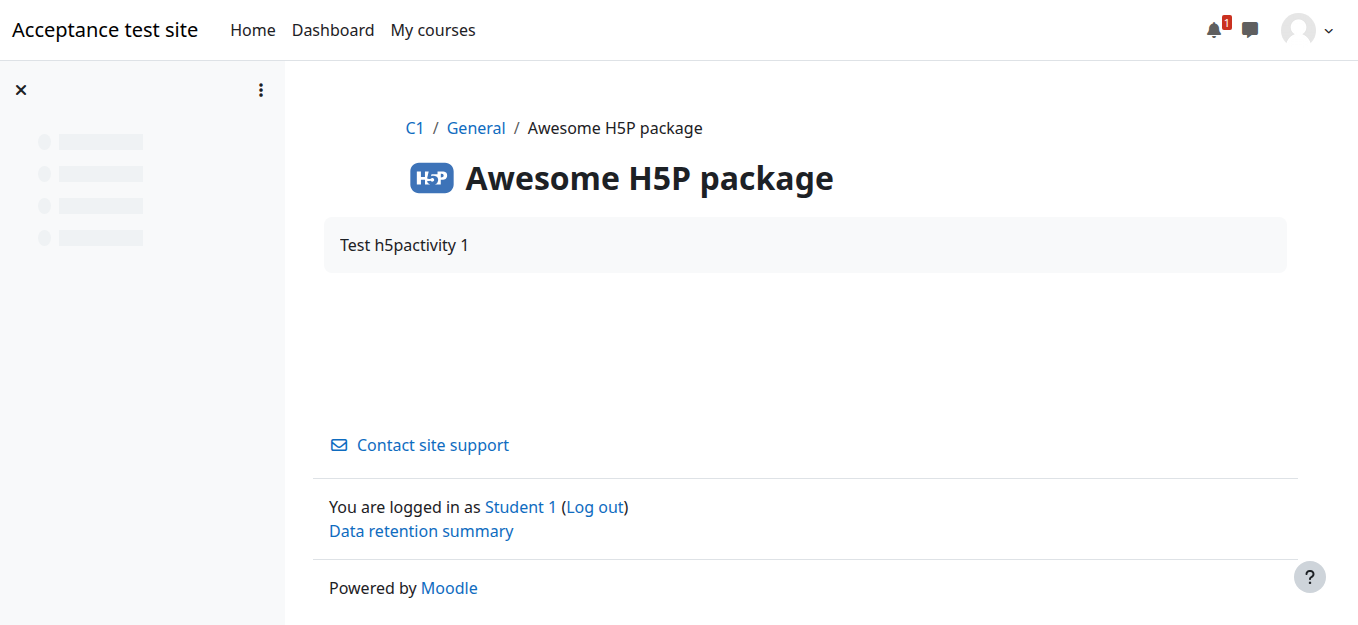The width and height of the screenshot is (1358, 625).
Task: Click the envelope icon beside site support
Action: click(x=339, y=445)
